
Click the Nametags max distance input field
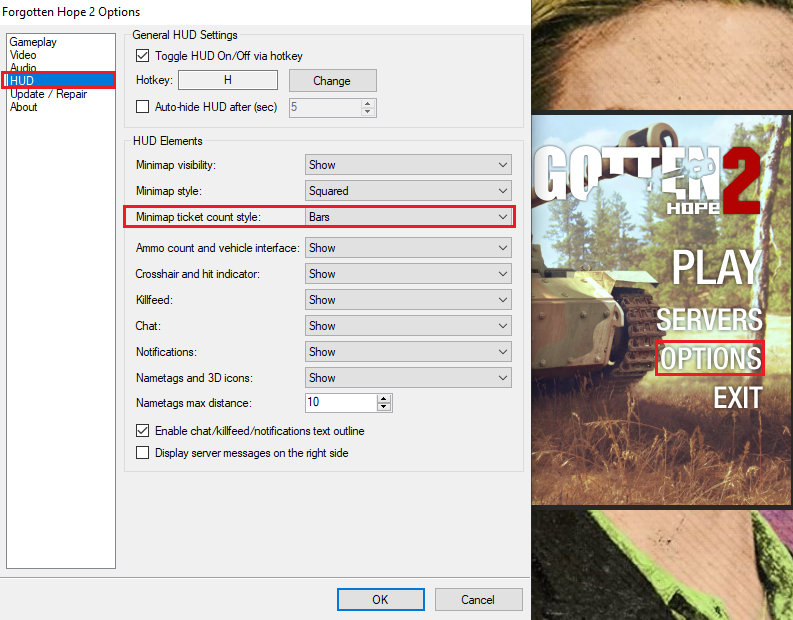point(340,402)
